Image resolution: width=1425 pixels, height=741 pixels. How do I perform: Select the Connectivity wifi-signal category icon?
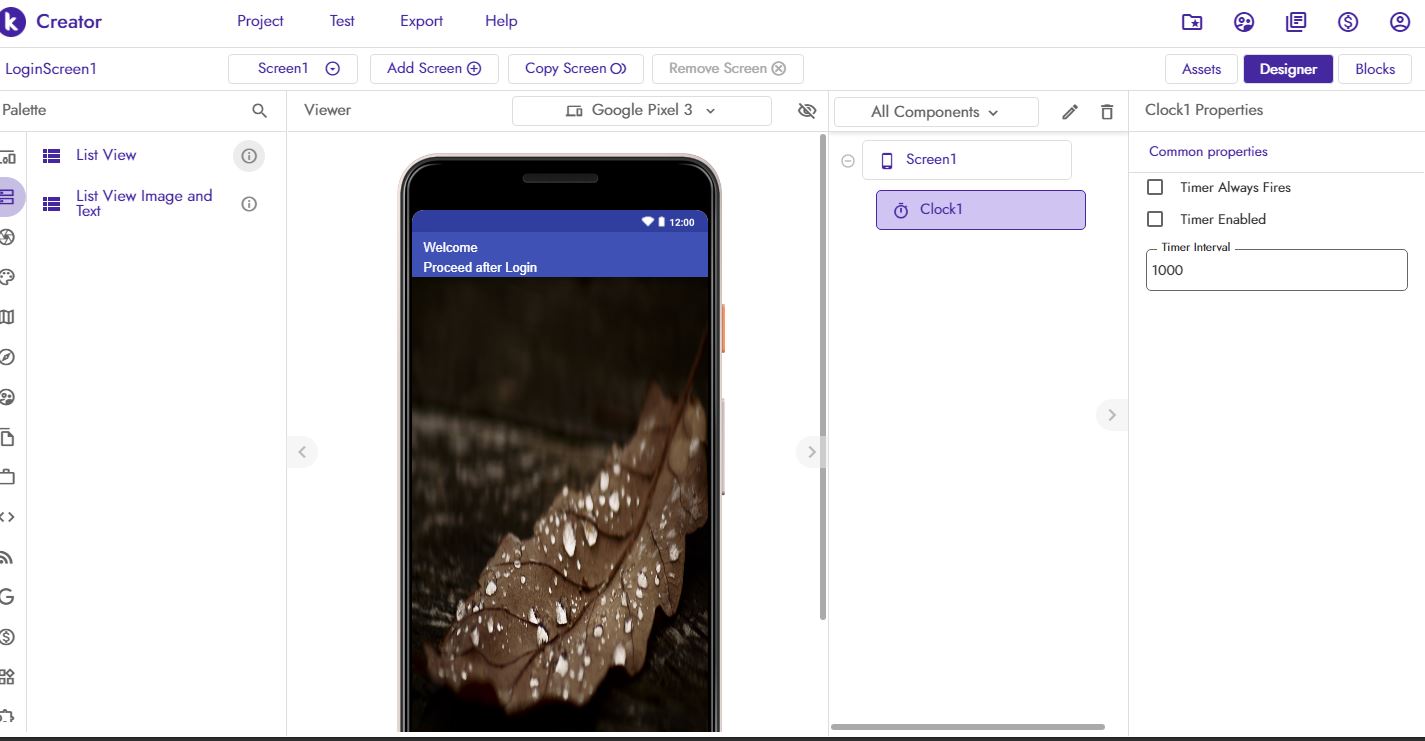[x=8, y=557]
